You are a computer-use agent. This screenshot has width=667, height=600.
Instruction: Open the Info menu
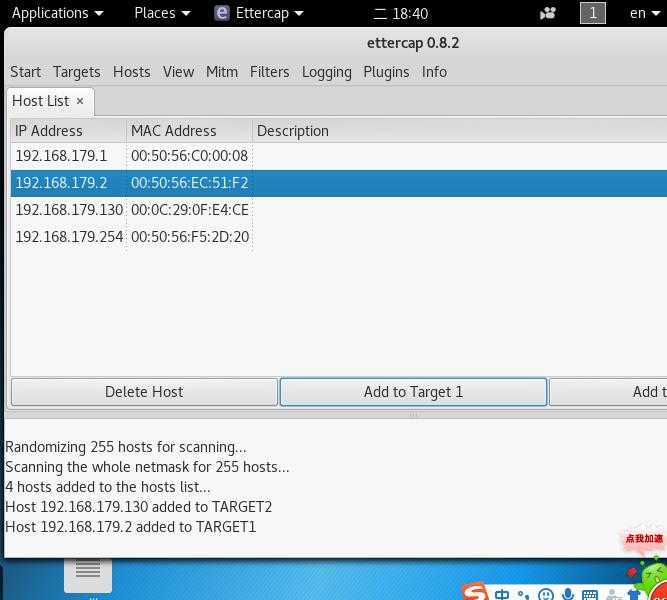click(434, 72)
